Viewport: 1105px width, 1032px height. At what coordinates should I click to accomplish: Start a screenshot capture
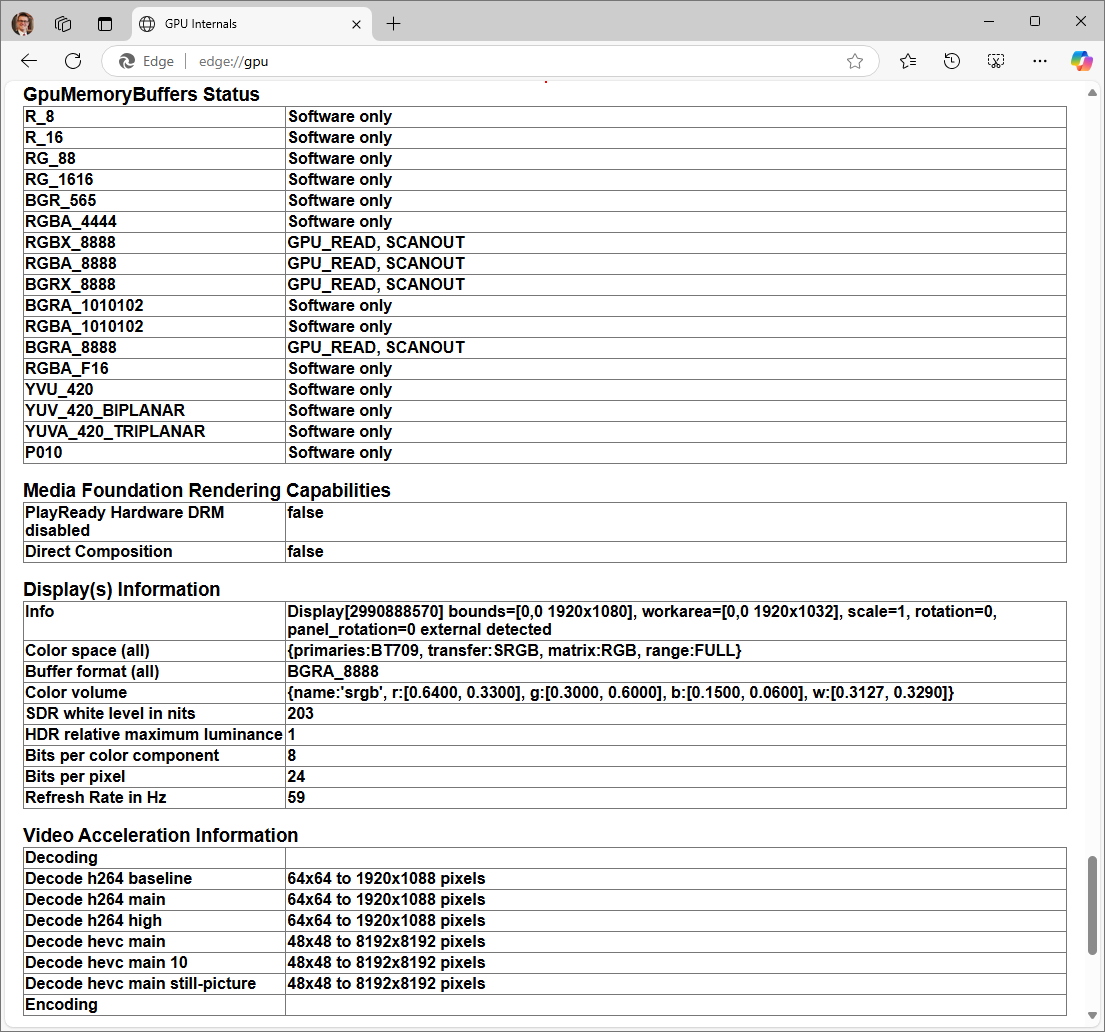(995, 61)
